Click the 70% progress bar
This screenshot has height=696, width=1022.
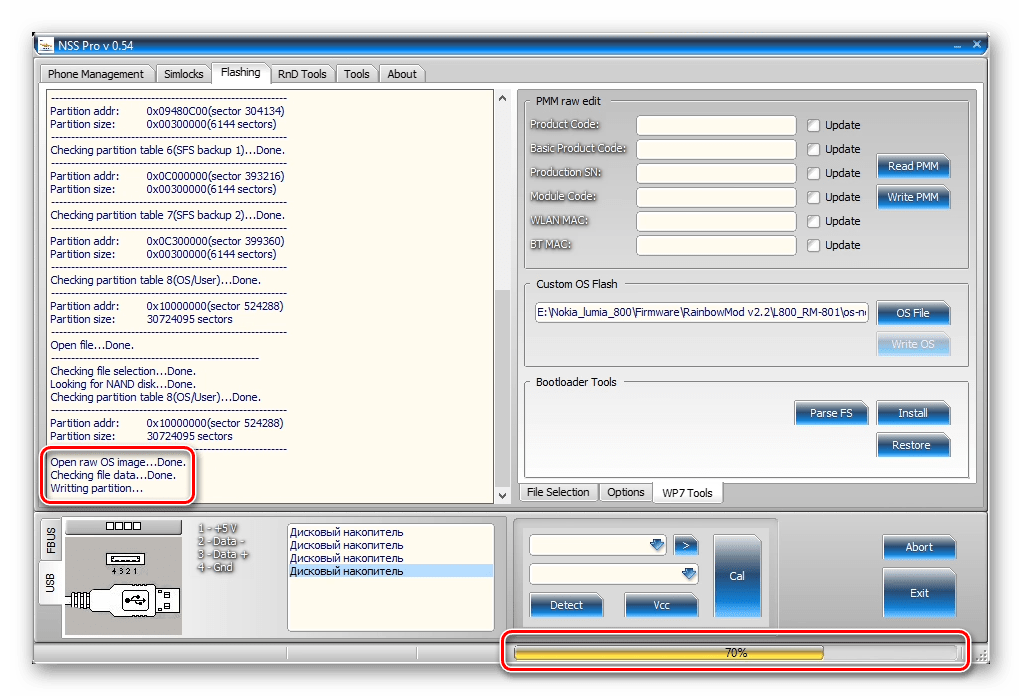click(x=736, y=652)
